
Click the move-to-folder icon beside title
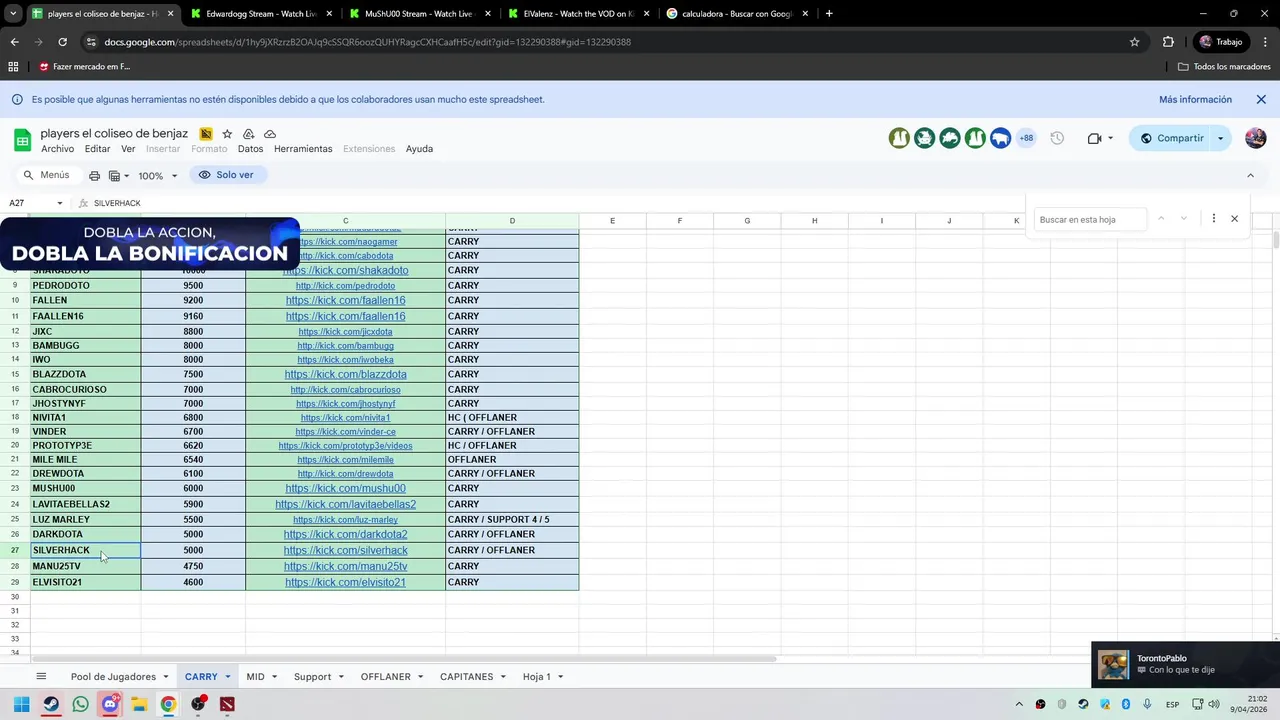[248, 134]
